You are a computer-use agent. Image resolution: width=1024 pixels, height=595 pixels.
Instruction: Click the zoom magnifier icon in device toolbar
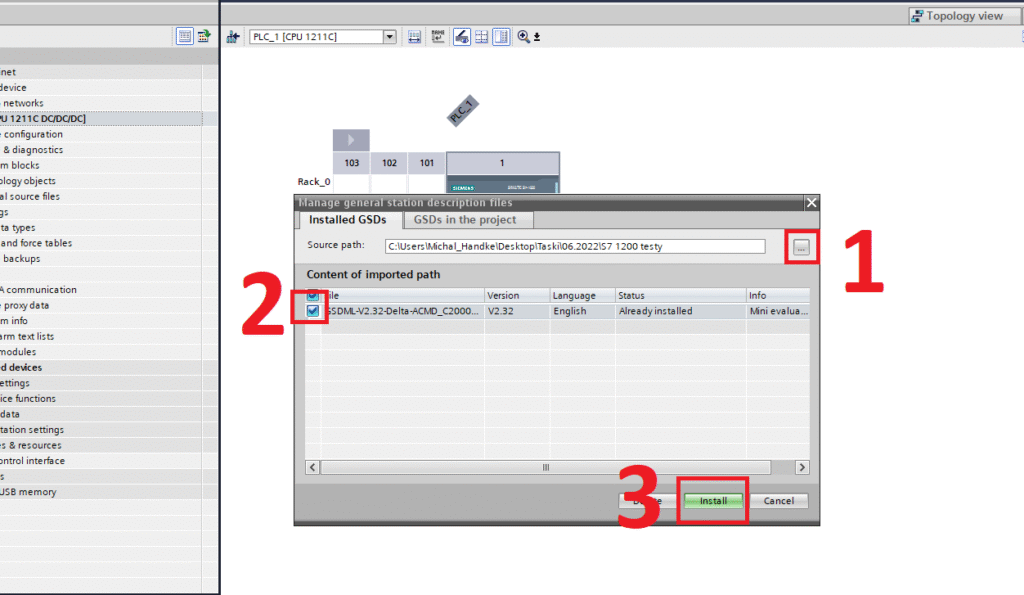coord(523,37)
